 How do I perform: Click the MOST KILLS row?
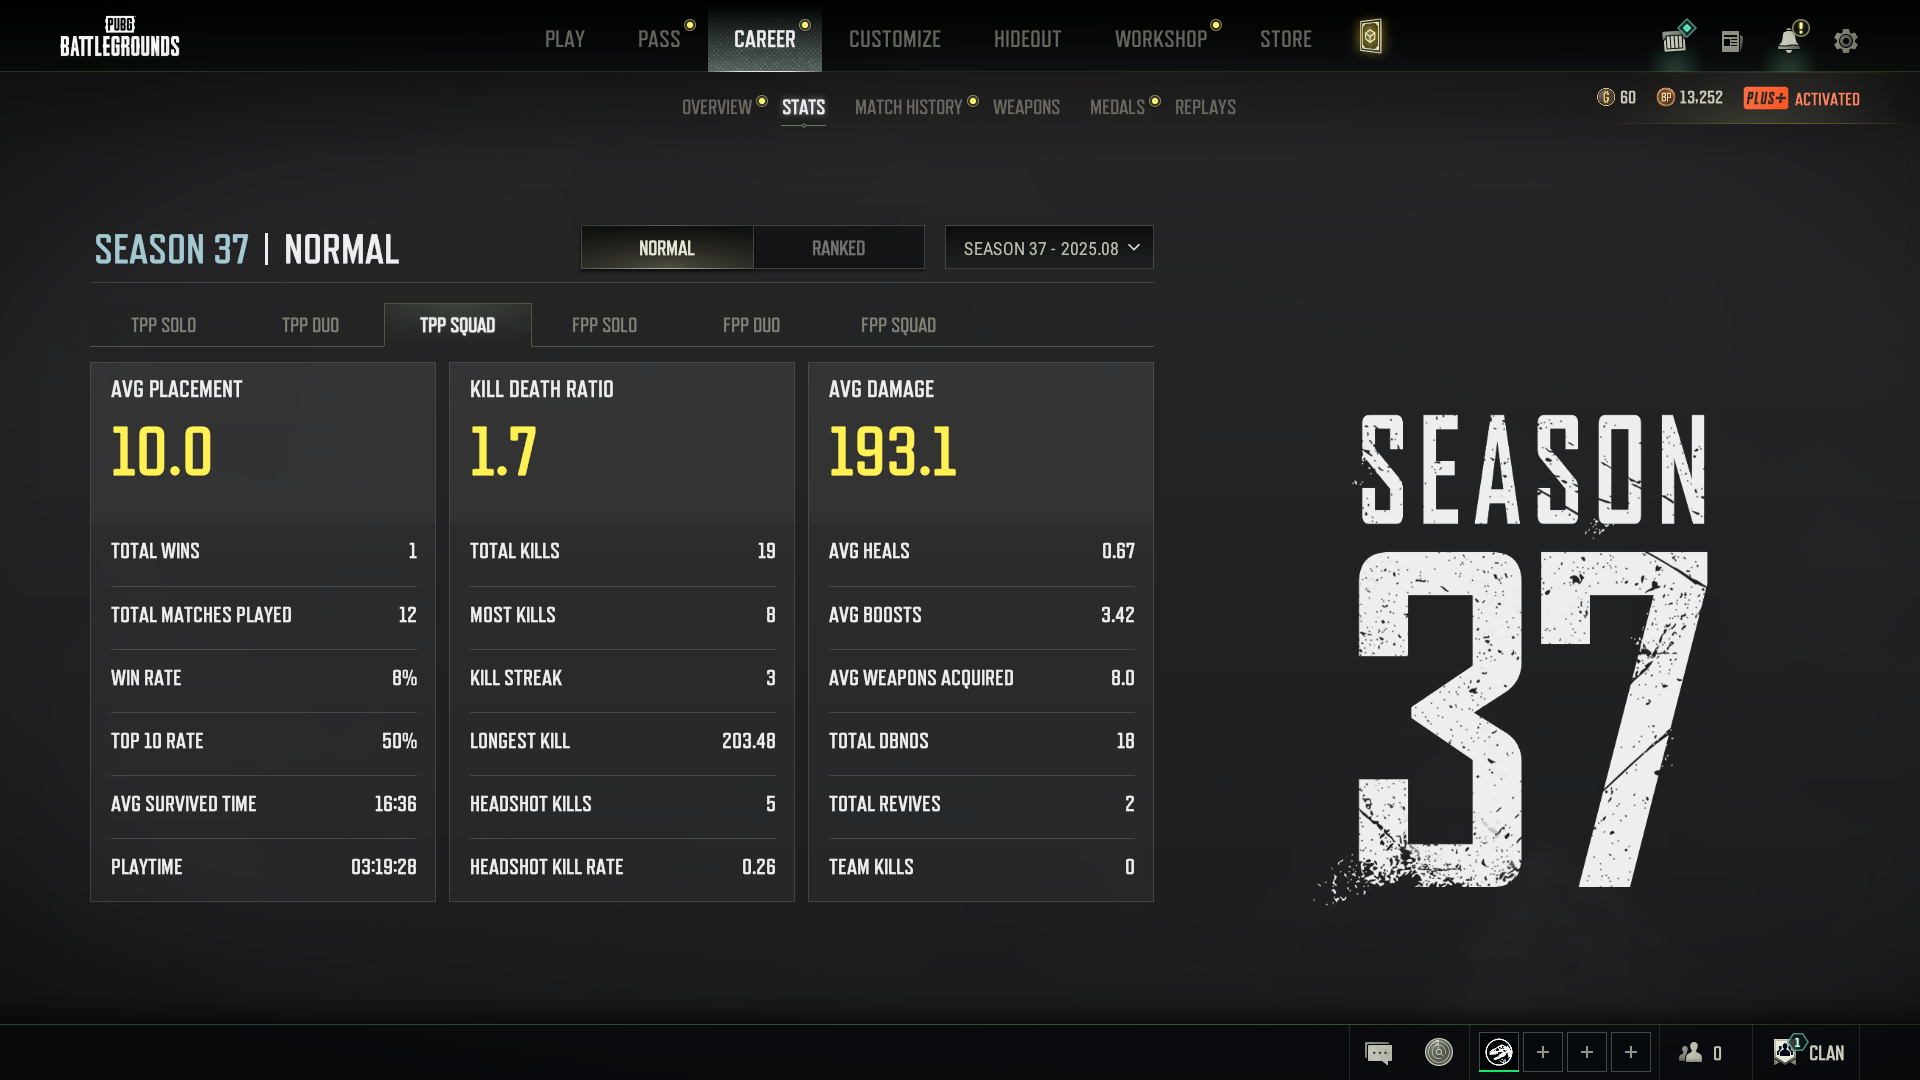[x=623, y=615]
